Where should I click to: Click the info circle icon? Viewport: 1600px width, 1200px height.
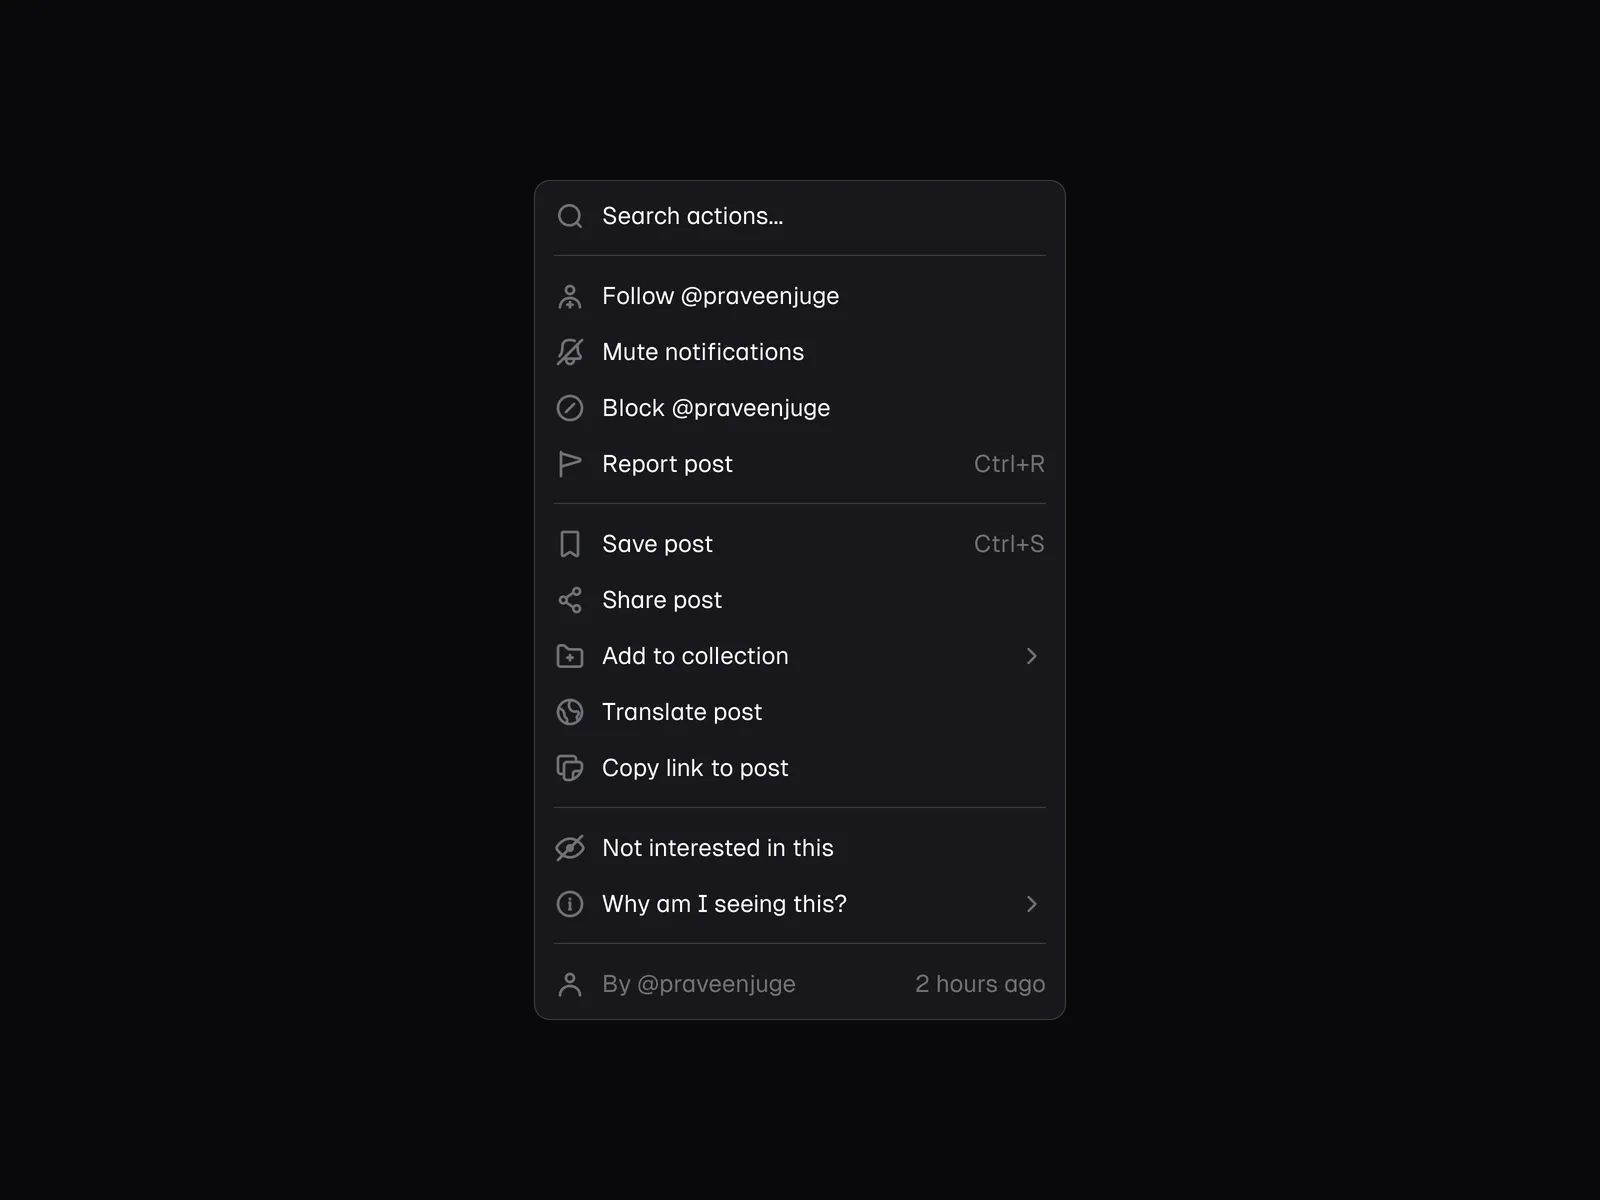click(x=570, y=904)
